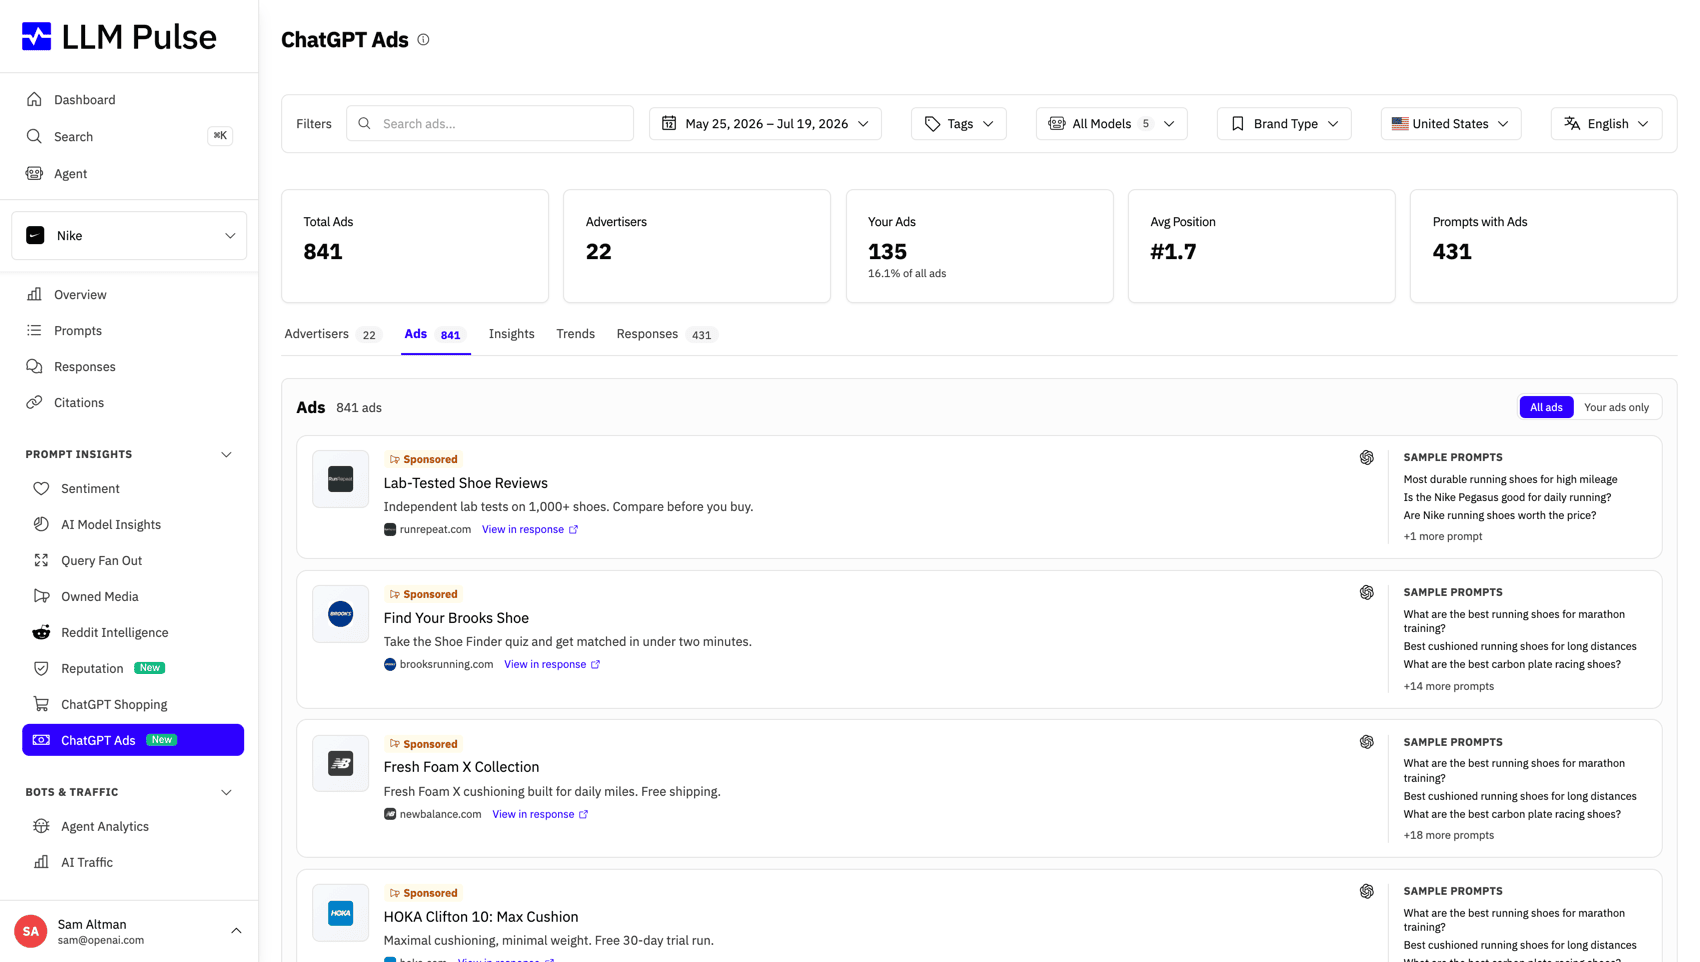This screenshot has height=962, width=1700.
Task: Collapse the Bots & Traffic section
Action: pos(226,792)
